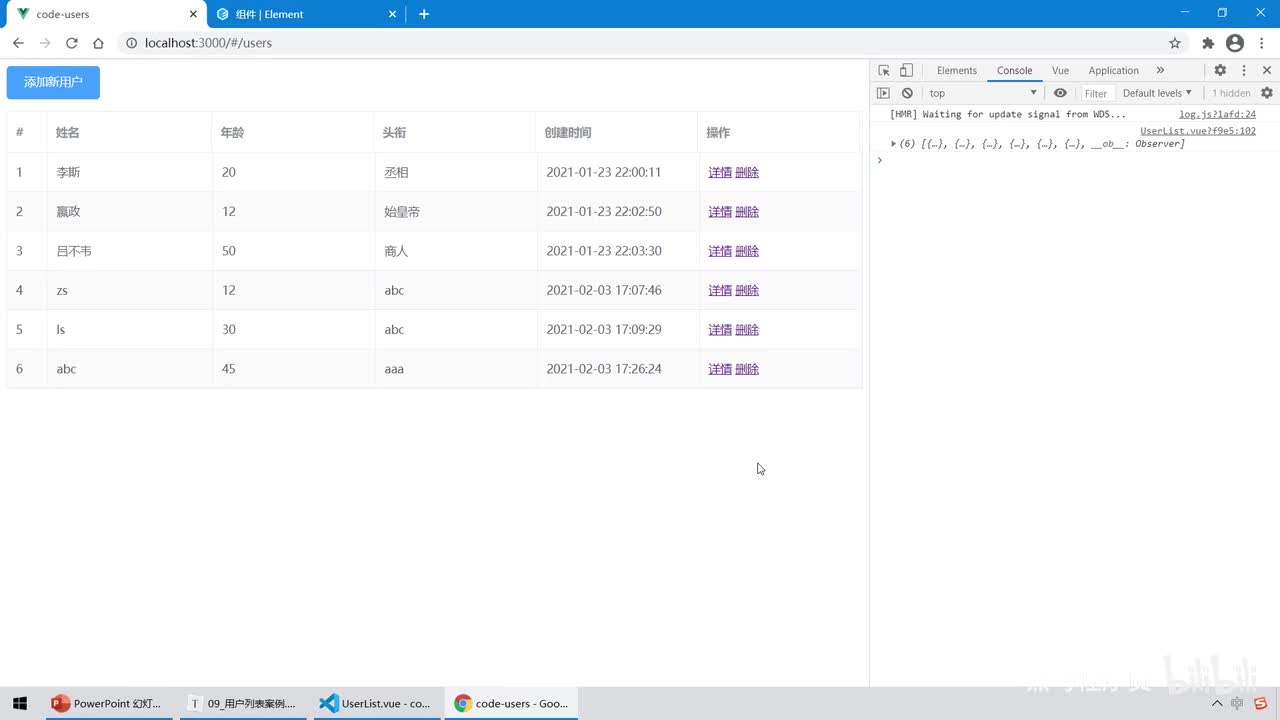Open the Default levels dropdown
Image resolution: width=1280 pixels, height=720 pixels.
click(x=1157, y=93)
